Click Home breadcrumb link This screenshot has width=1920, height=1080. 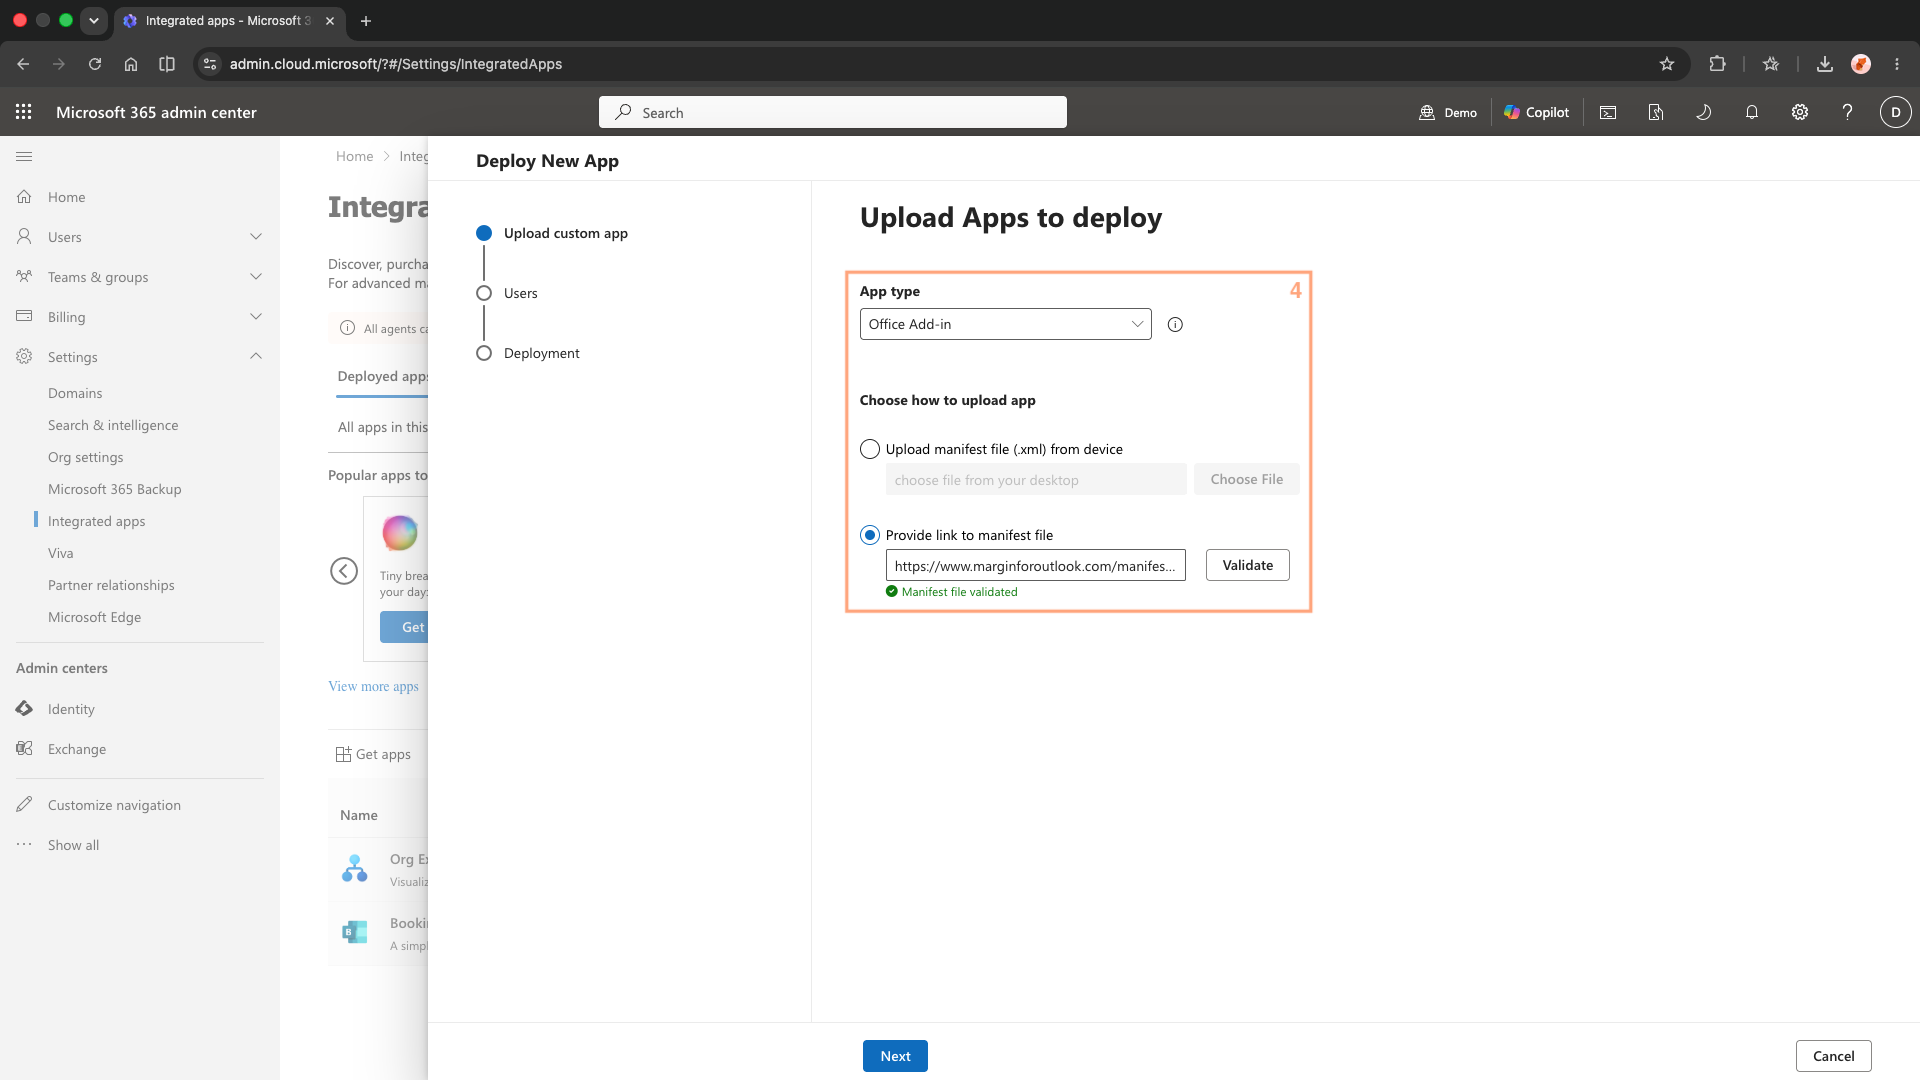pos(354,156)
